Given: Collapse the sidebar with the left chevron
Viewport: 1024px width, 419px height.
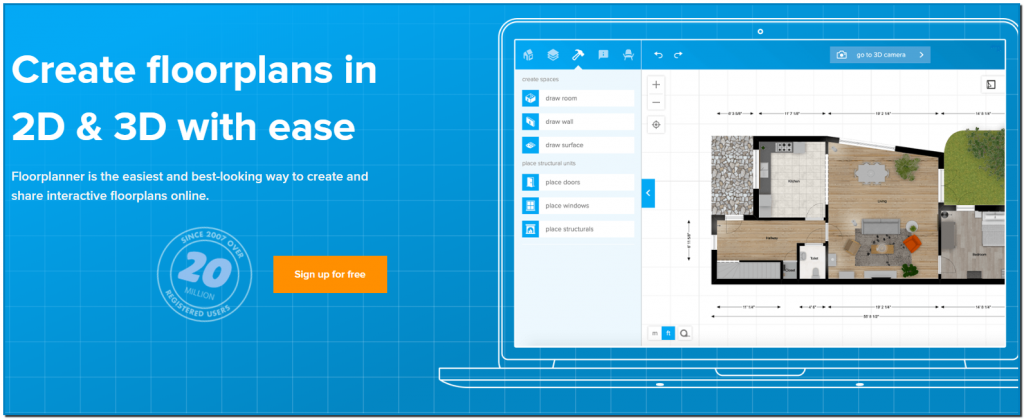Looking at the screenshot, I should tap(647, 192).
